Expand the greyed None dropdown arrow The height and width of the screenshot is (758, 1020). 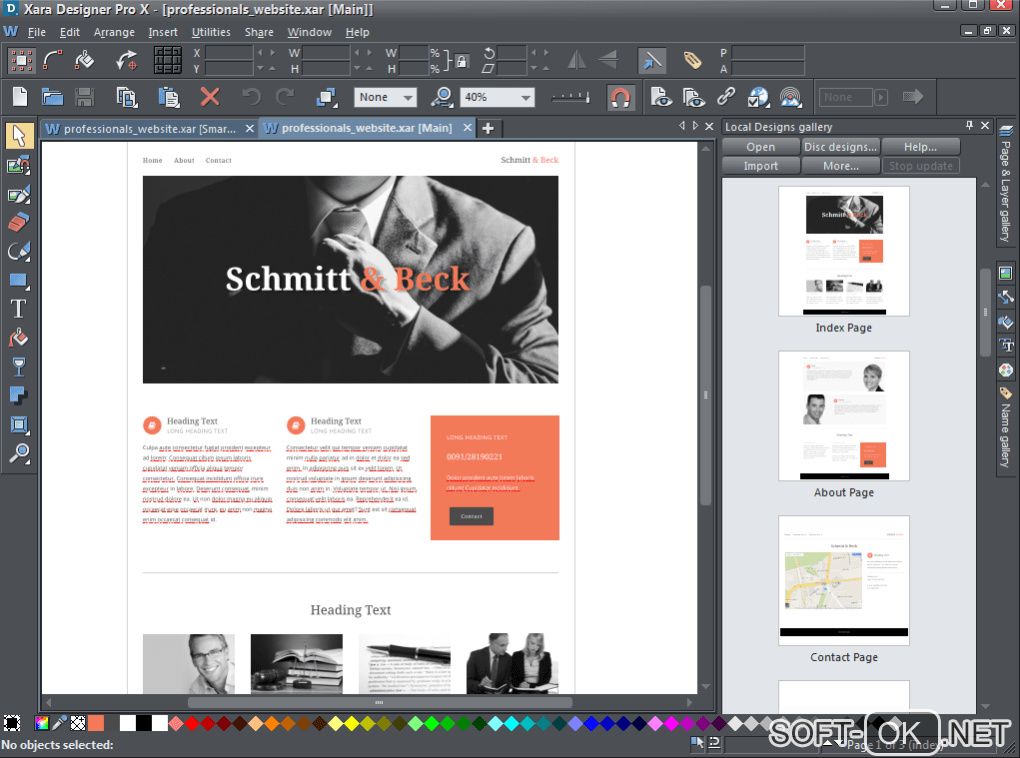point(881,98)
